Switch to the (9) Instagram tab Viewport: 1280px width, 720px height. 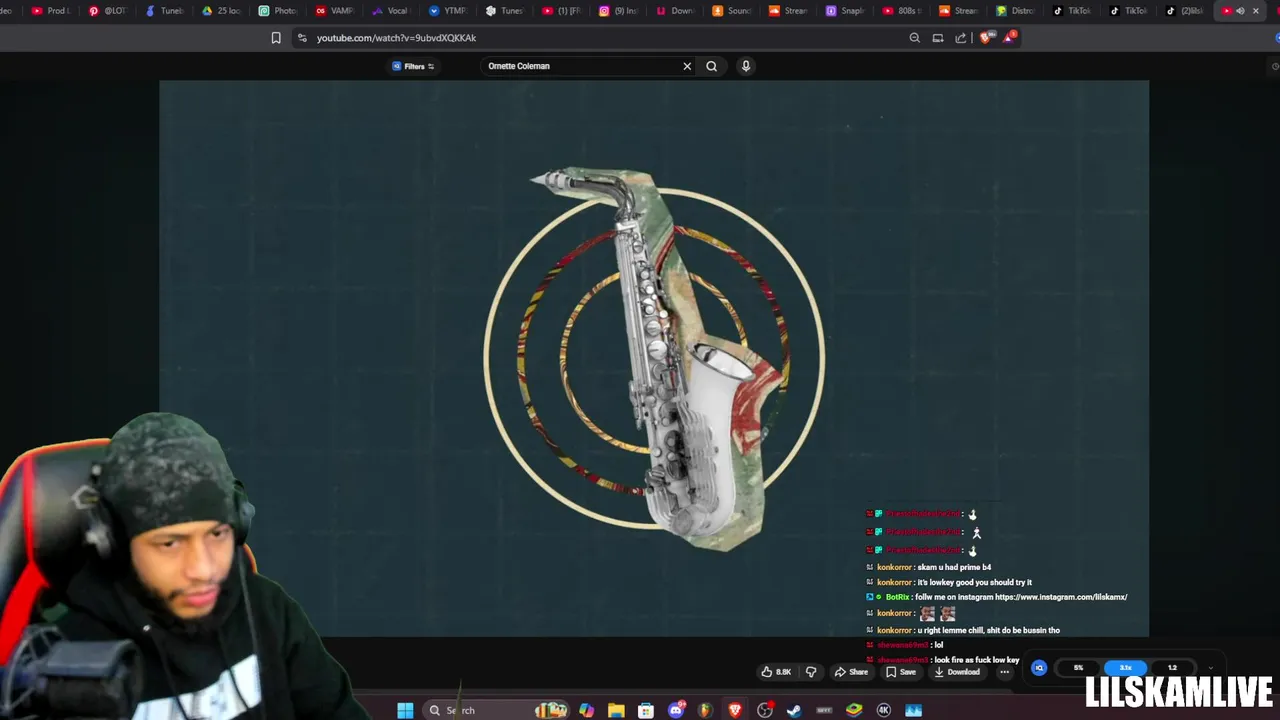click(618, 11)
